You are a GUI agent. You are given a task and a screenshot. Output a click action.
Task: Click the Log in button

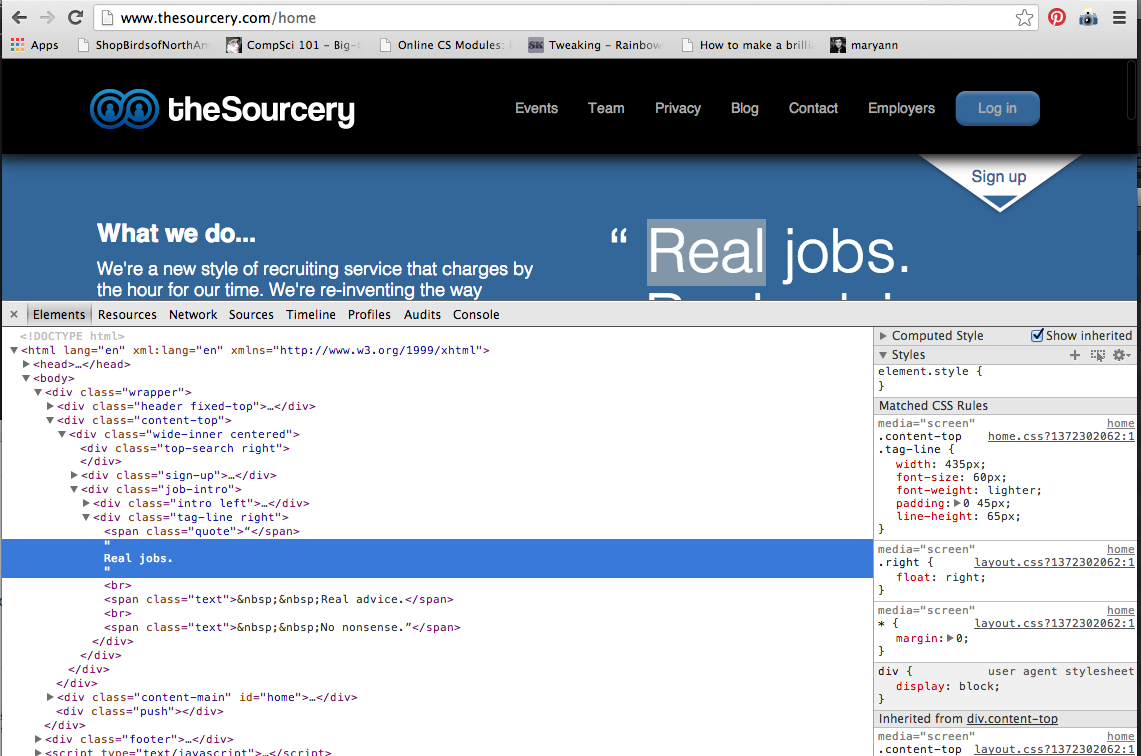(997, 108)
